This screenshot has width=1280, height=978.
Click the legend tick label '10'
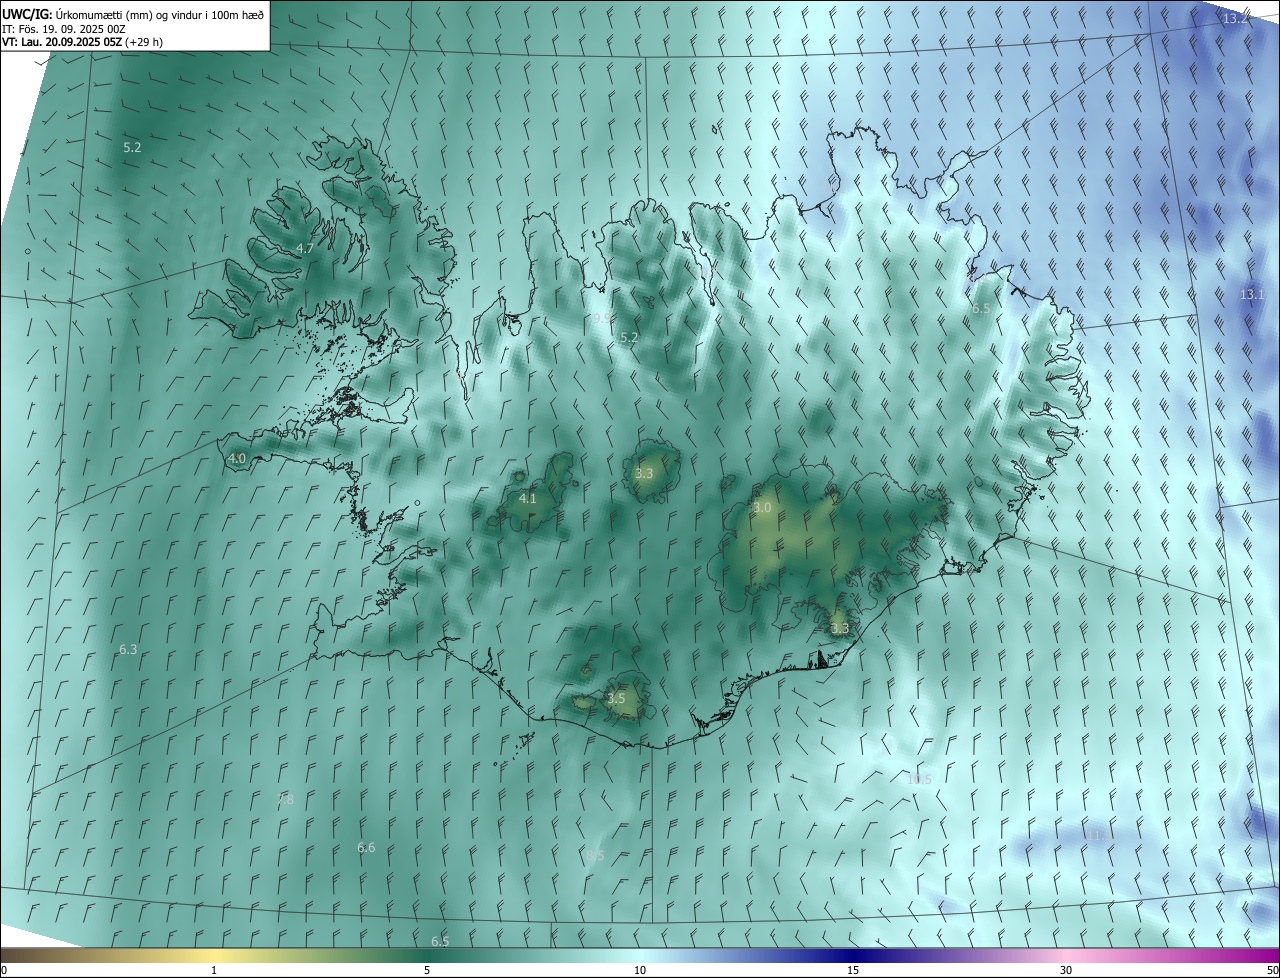[x=640, y=970]
